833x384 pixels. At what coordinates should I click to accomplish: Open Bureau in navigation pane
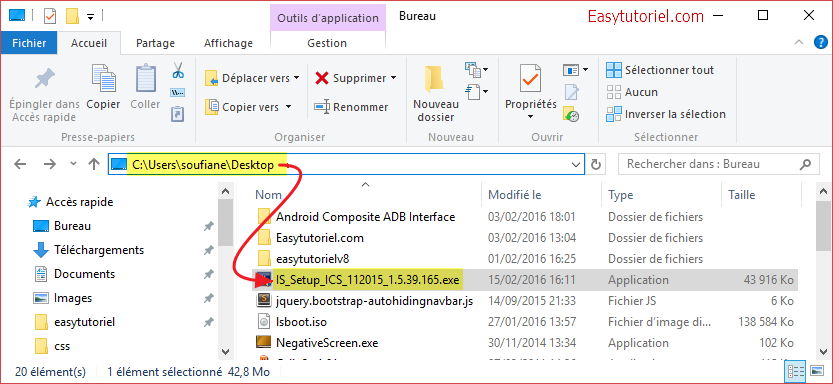pos(62,226)
